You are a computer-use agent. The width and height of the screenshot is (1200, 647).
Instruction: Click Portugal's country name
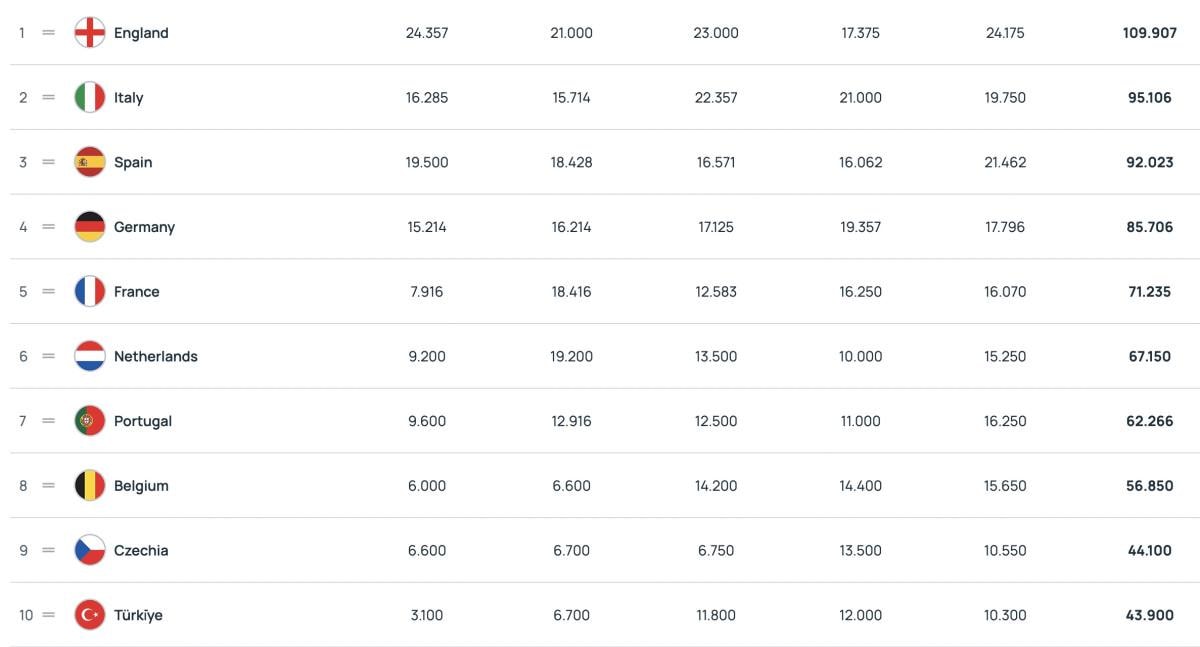(x=143, y=421)
